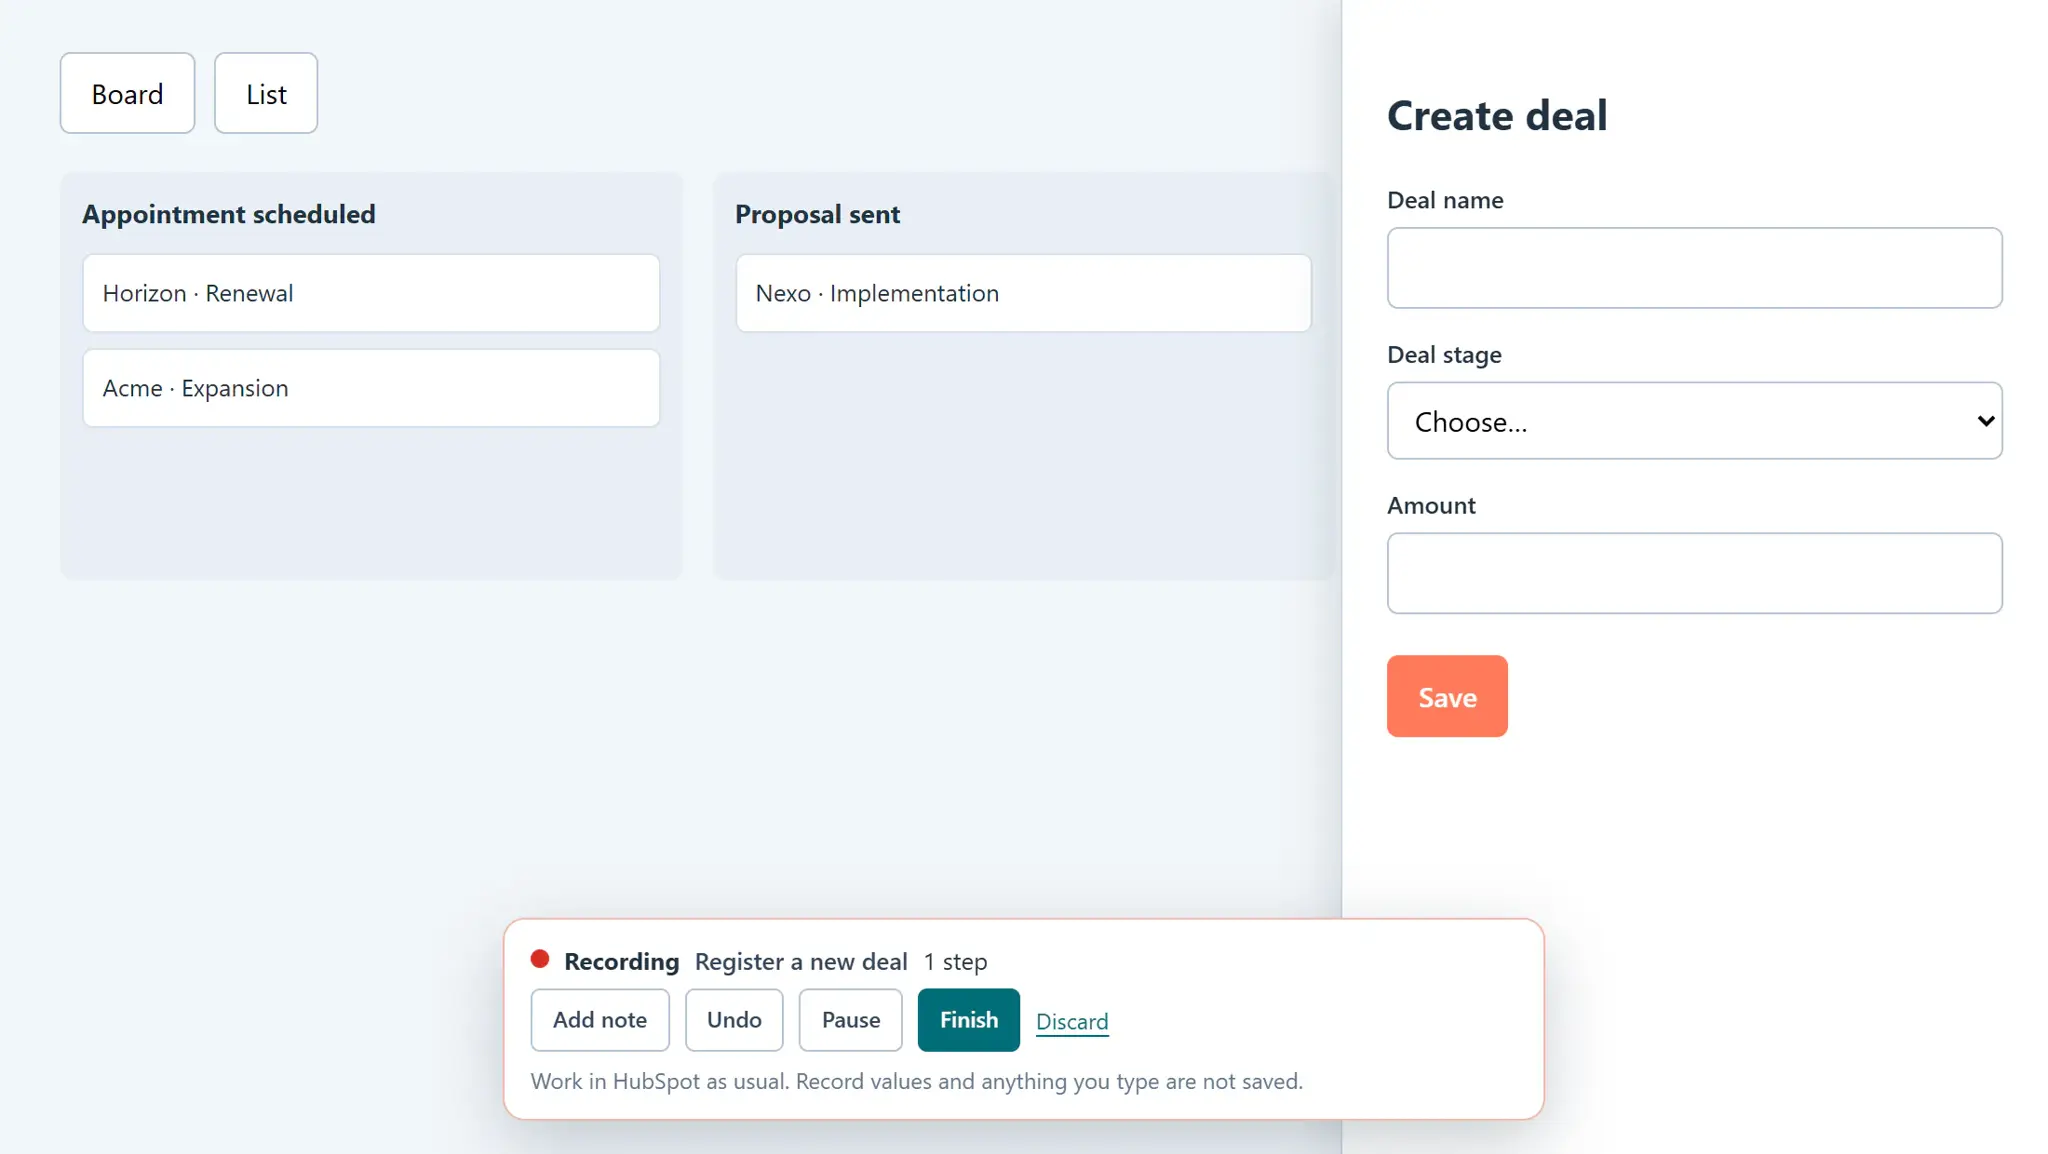Discard the recording
This screenshot has width=2048, height=1154.
pyautogui.click(x=1072, y=1022)
